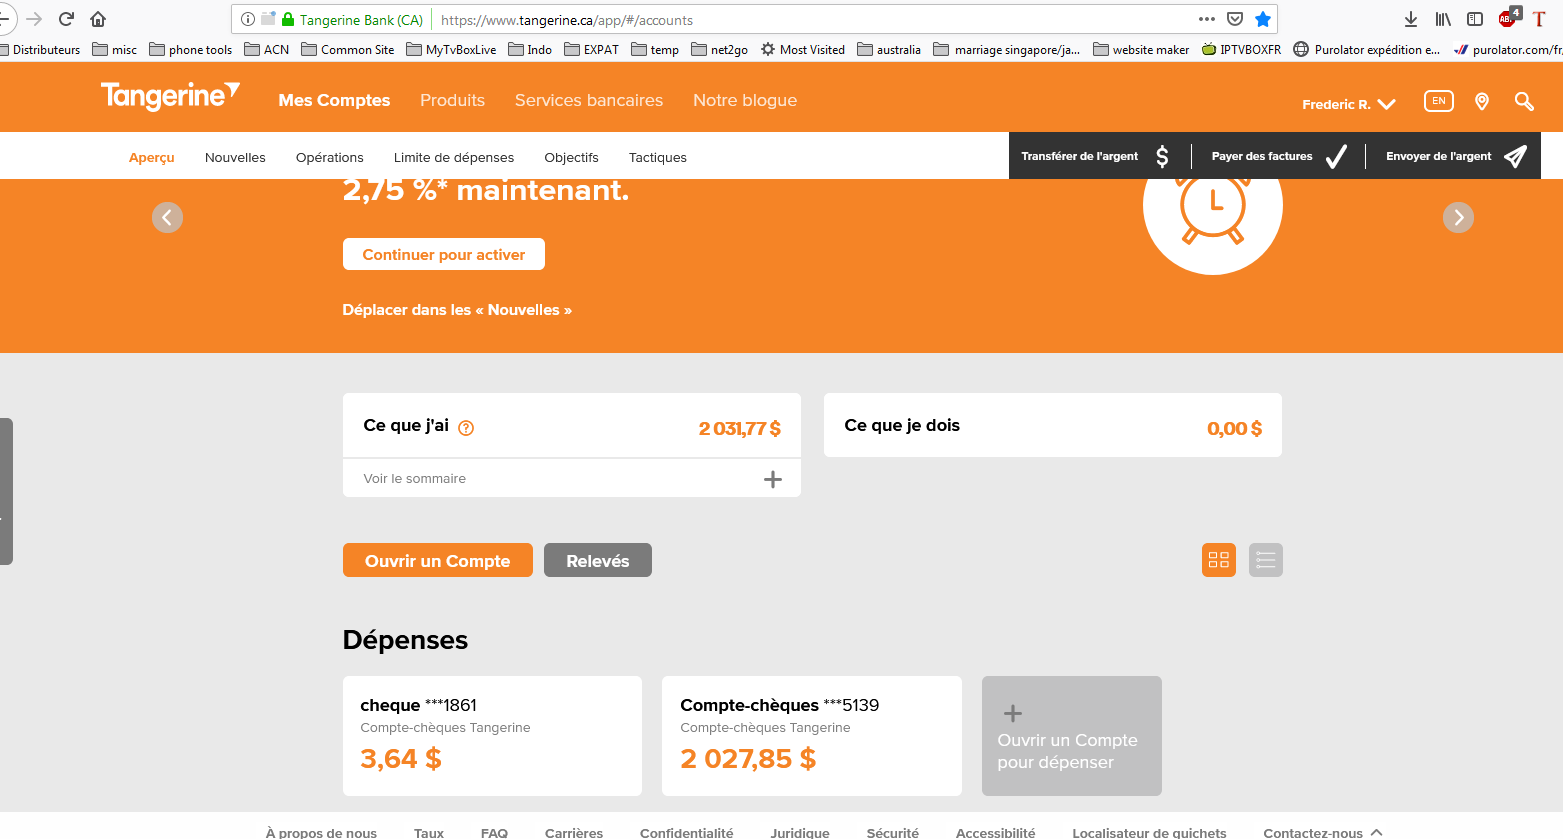Open Compte-chèques ***5139 account card
The width and height of the screenshot is (1563, 839).
812,736
